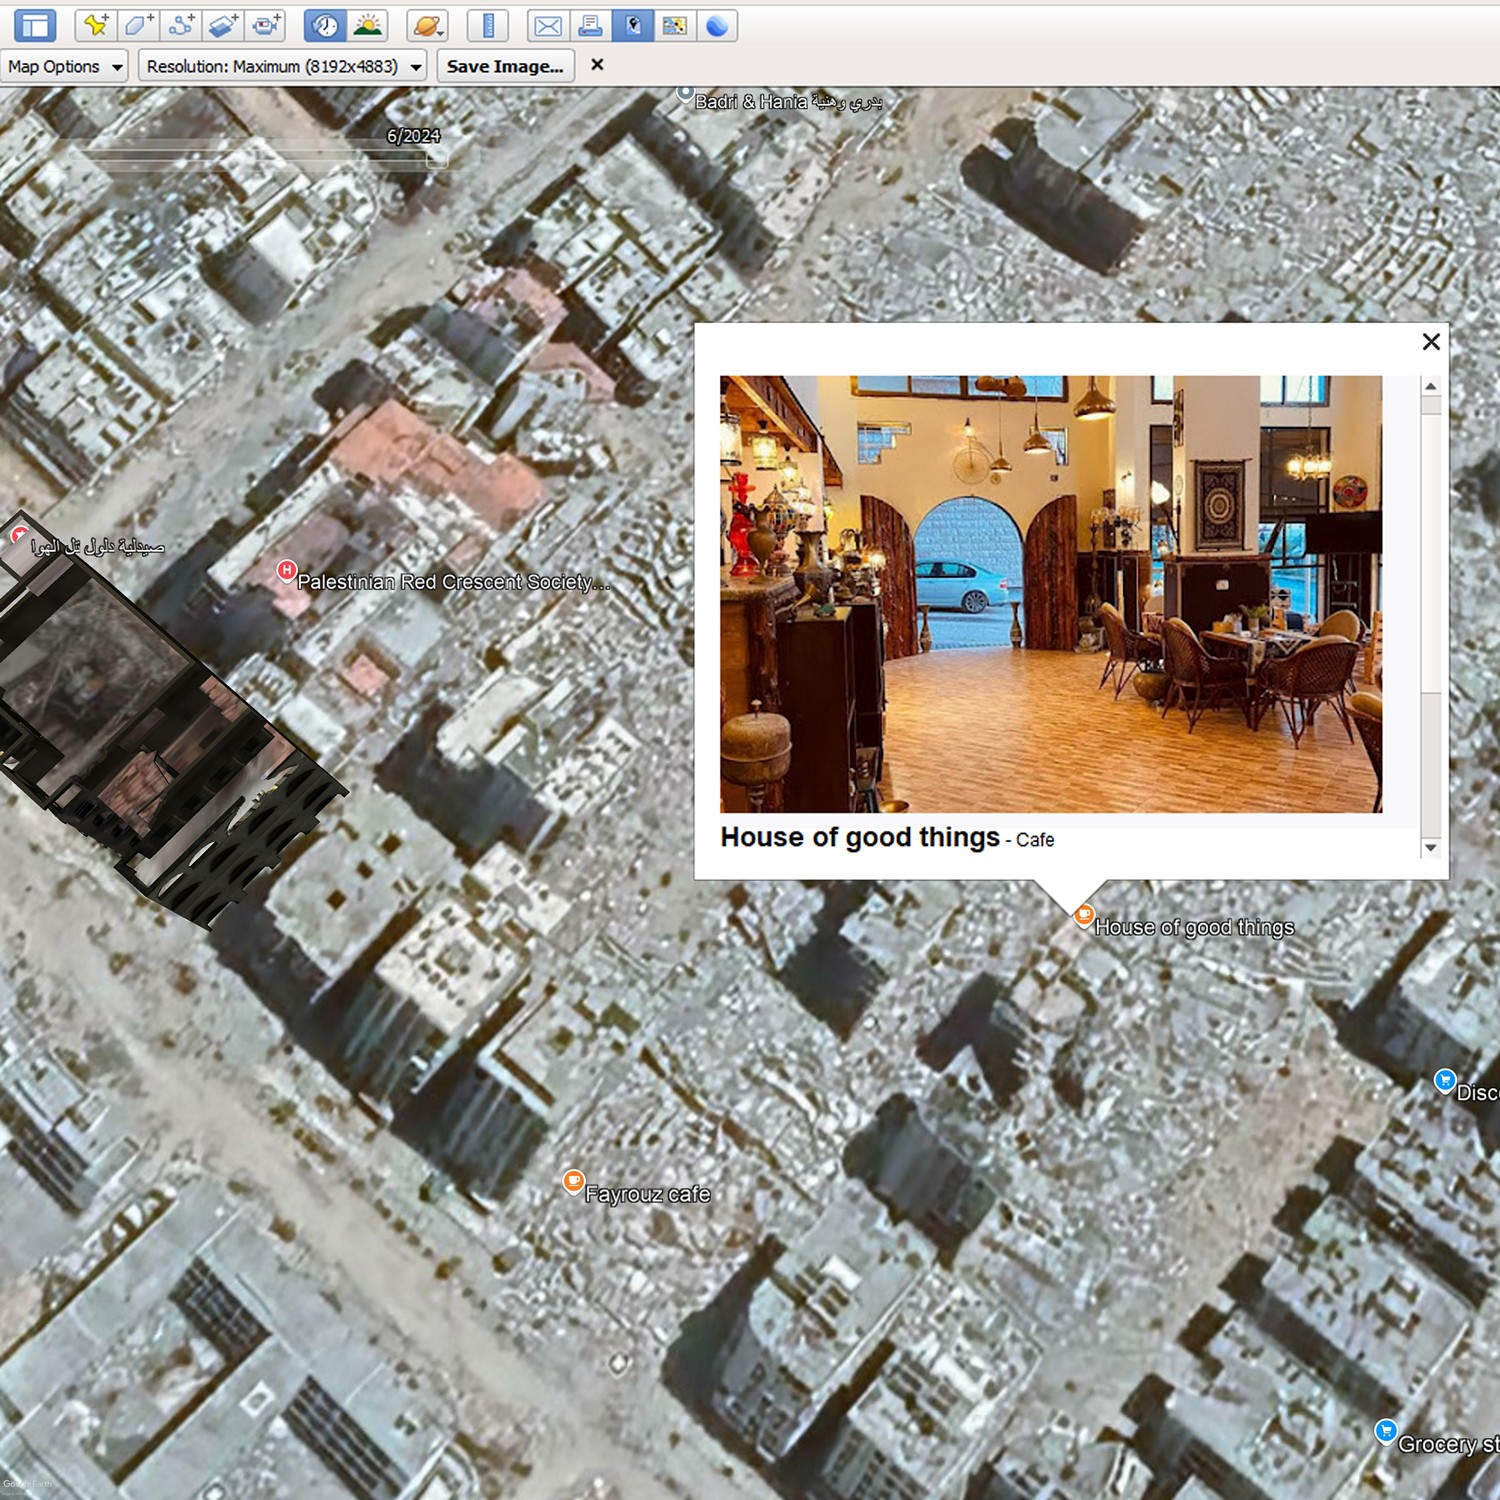This screenshot has width=1500, height=1500.
Task: Click the 6/2024 imagery date label
Action: coord(414,136)
